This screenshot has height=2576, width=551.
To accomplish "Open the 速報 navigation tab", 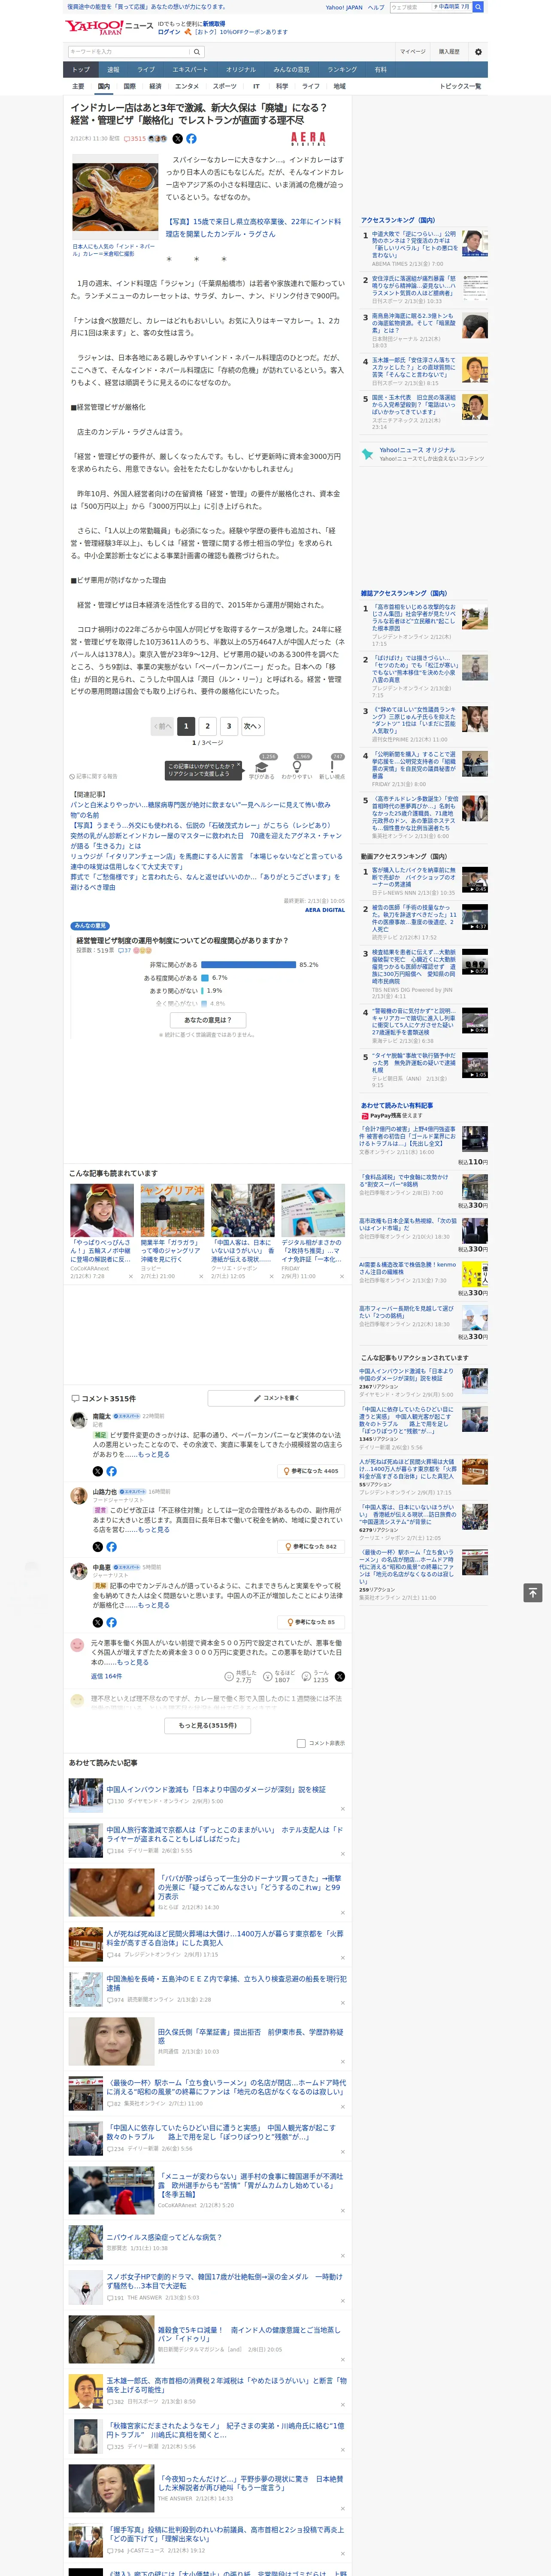I will tap(113, 70).
